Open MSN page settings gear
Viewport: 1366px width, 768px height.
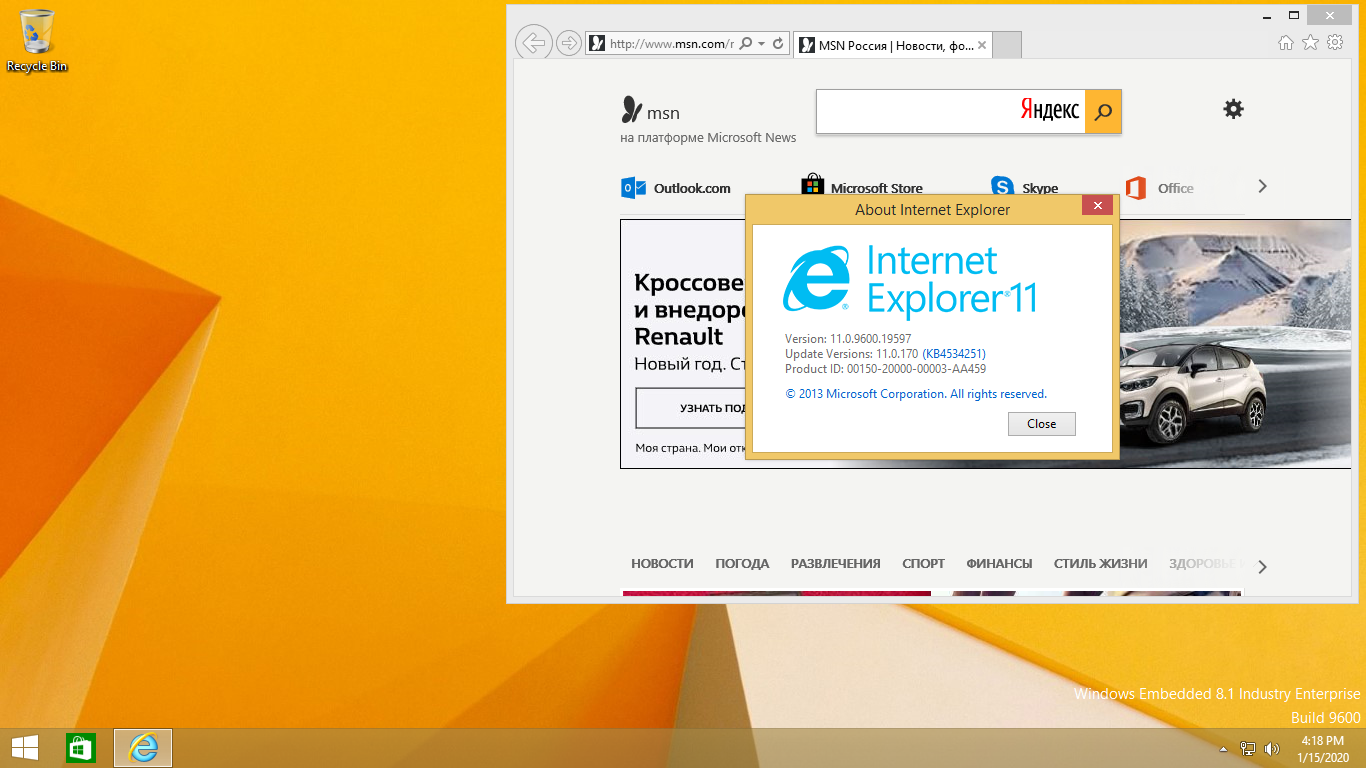click(x=1234, y=109)
